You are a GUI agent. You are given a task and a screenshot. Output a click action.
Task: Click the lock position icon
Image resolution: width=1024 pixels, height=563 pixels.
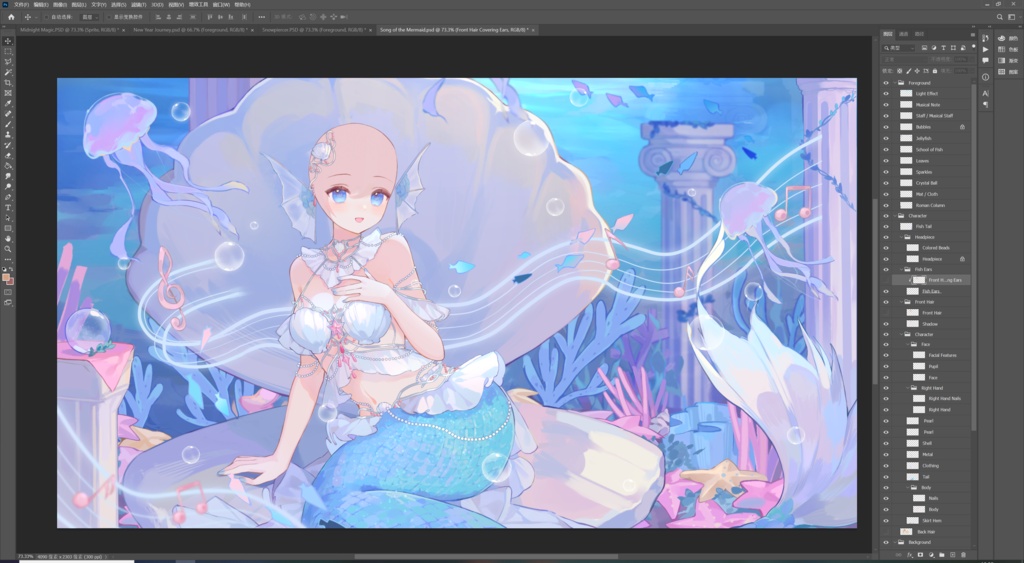click(917, 71)
